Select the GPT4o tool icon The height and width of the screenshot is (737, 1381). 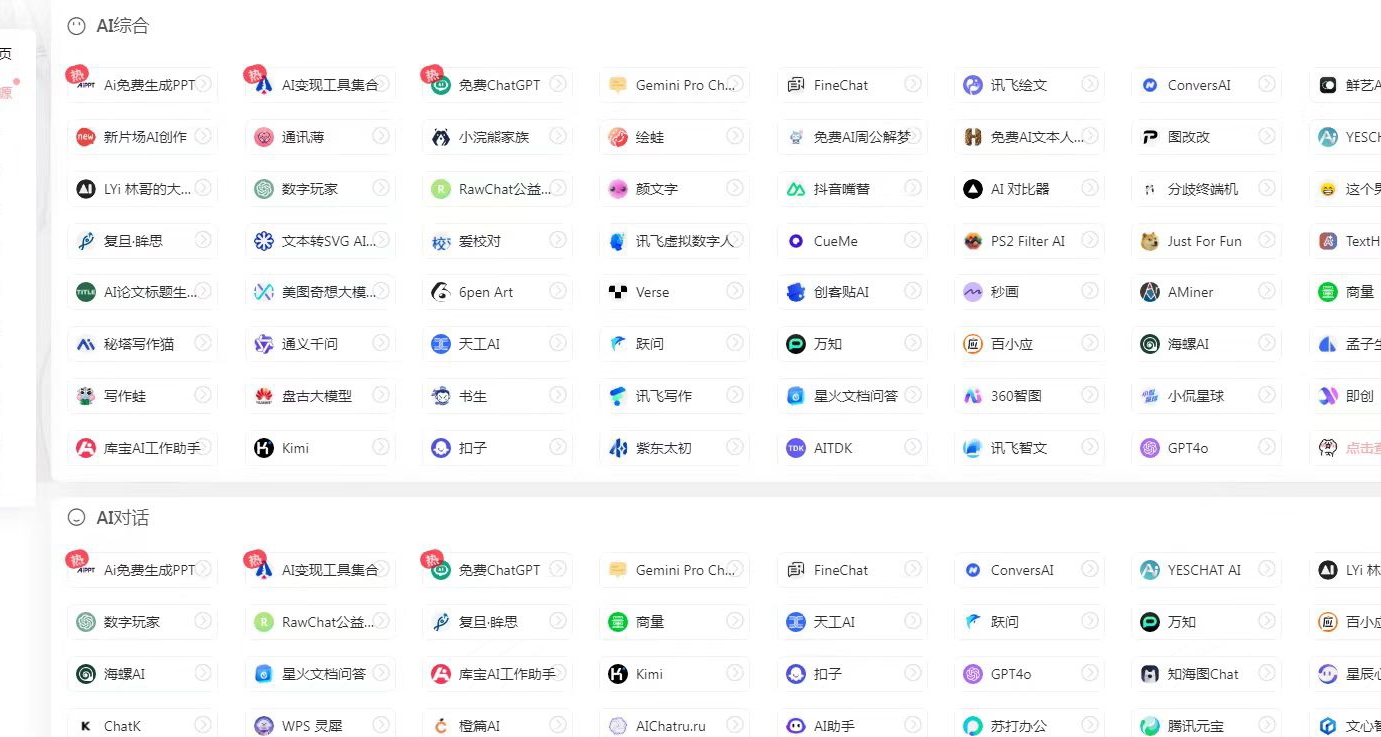click(1150, 448)
